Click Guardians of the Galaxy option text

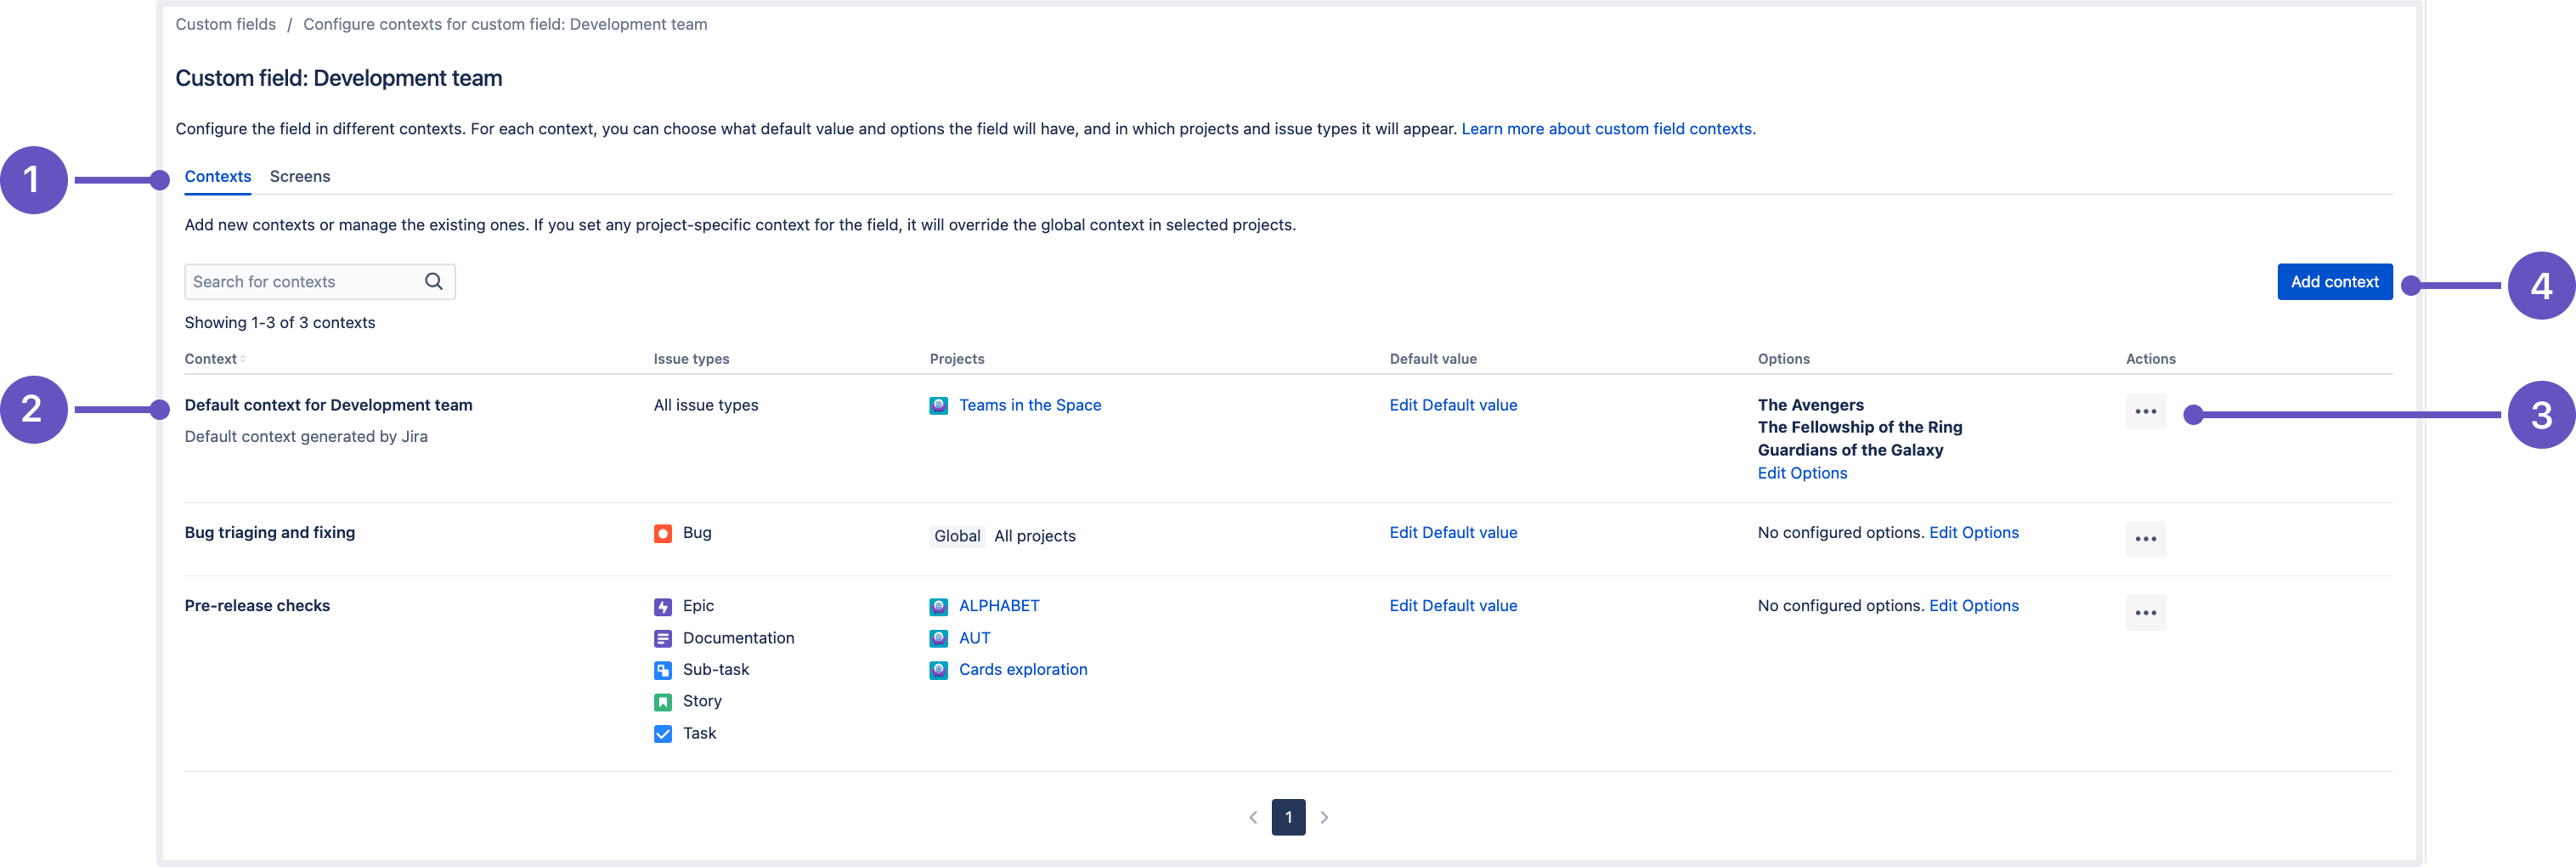[1850, 450]
